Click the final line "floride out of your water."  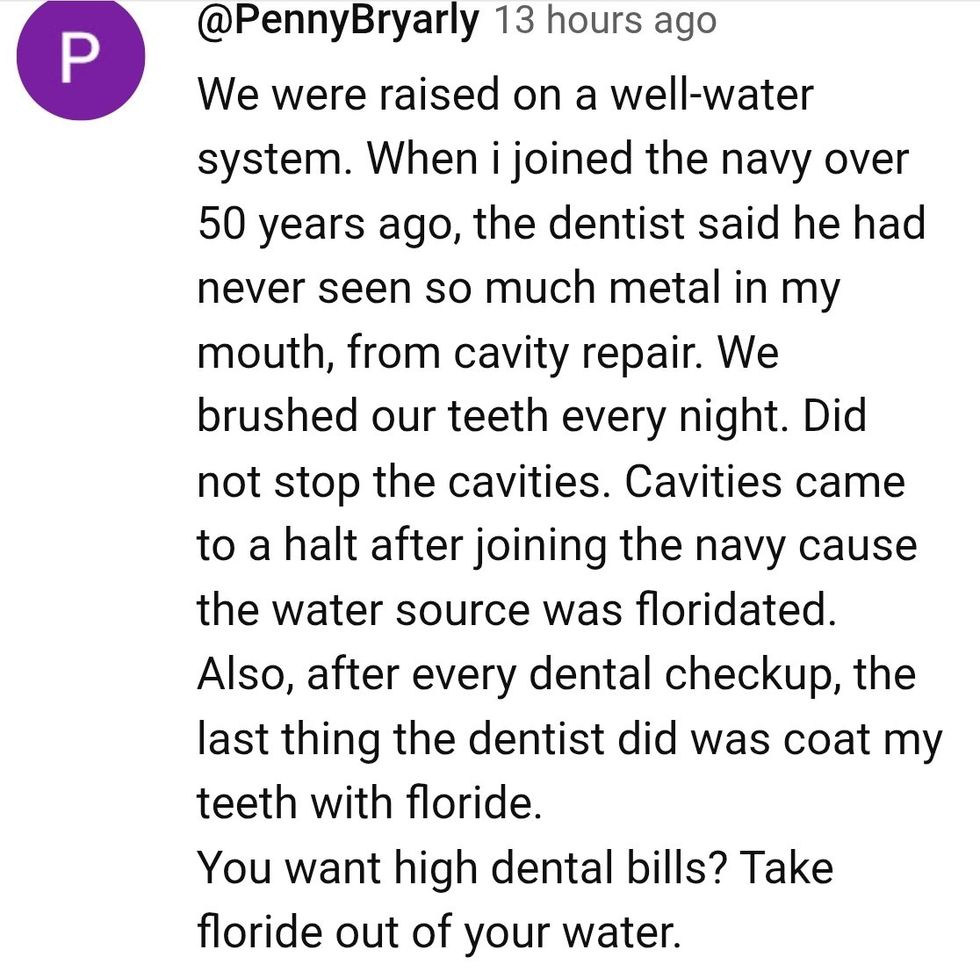439,934
